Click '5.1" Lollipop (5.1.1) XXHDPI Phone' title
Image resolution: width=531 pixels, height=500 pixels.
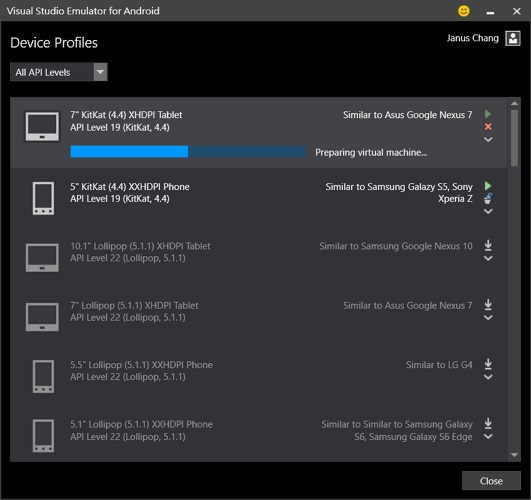tap(141, 424)
